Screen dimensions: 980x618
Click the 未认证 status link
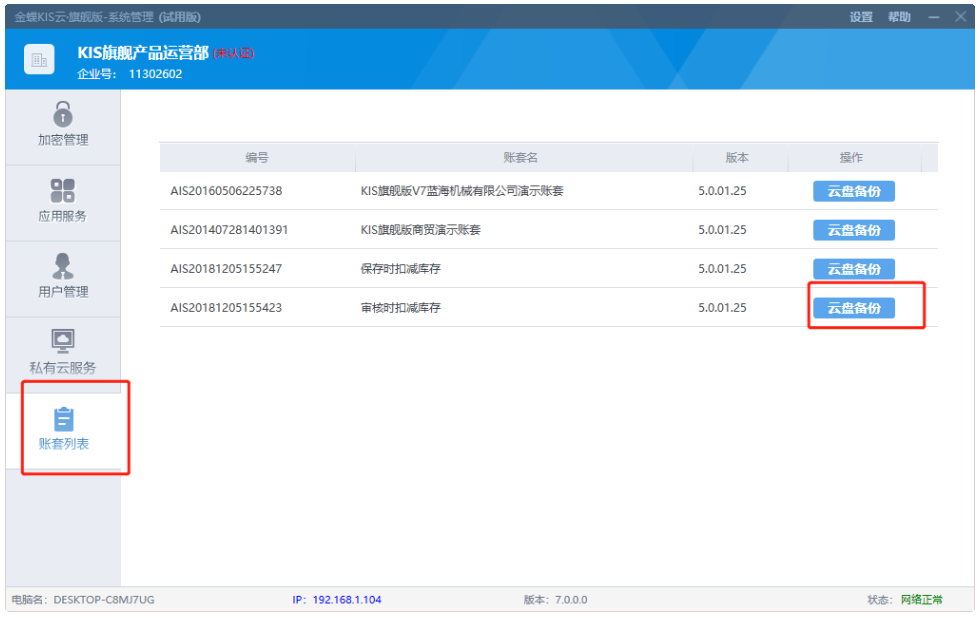(234, 53)
